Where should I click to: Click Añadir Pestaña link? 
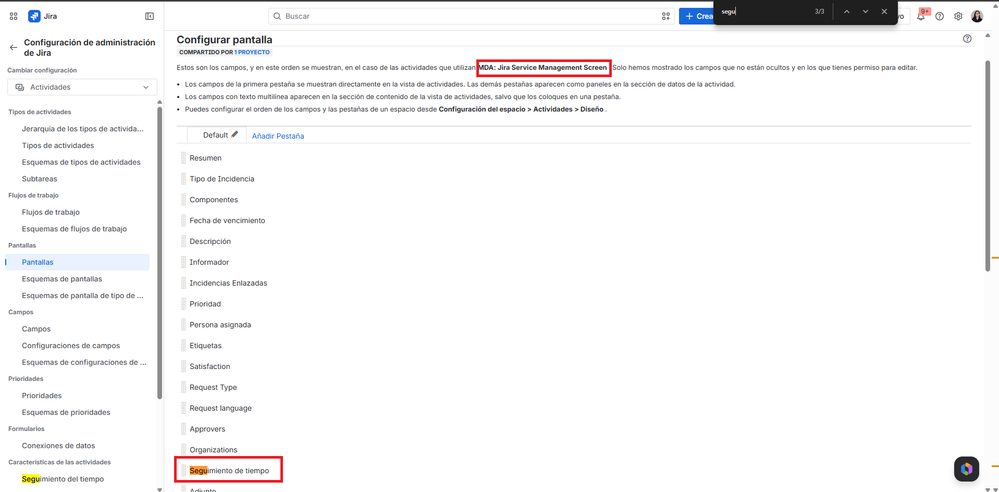tap(278, 136)
